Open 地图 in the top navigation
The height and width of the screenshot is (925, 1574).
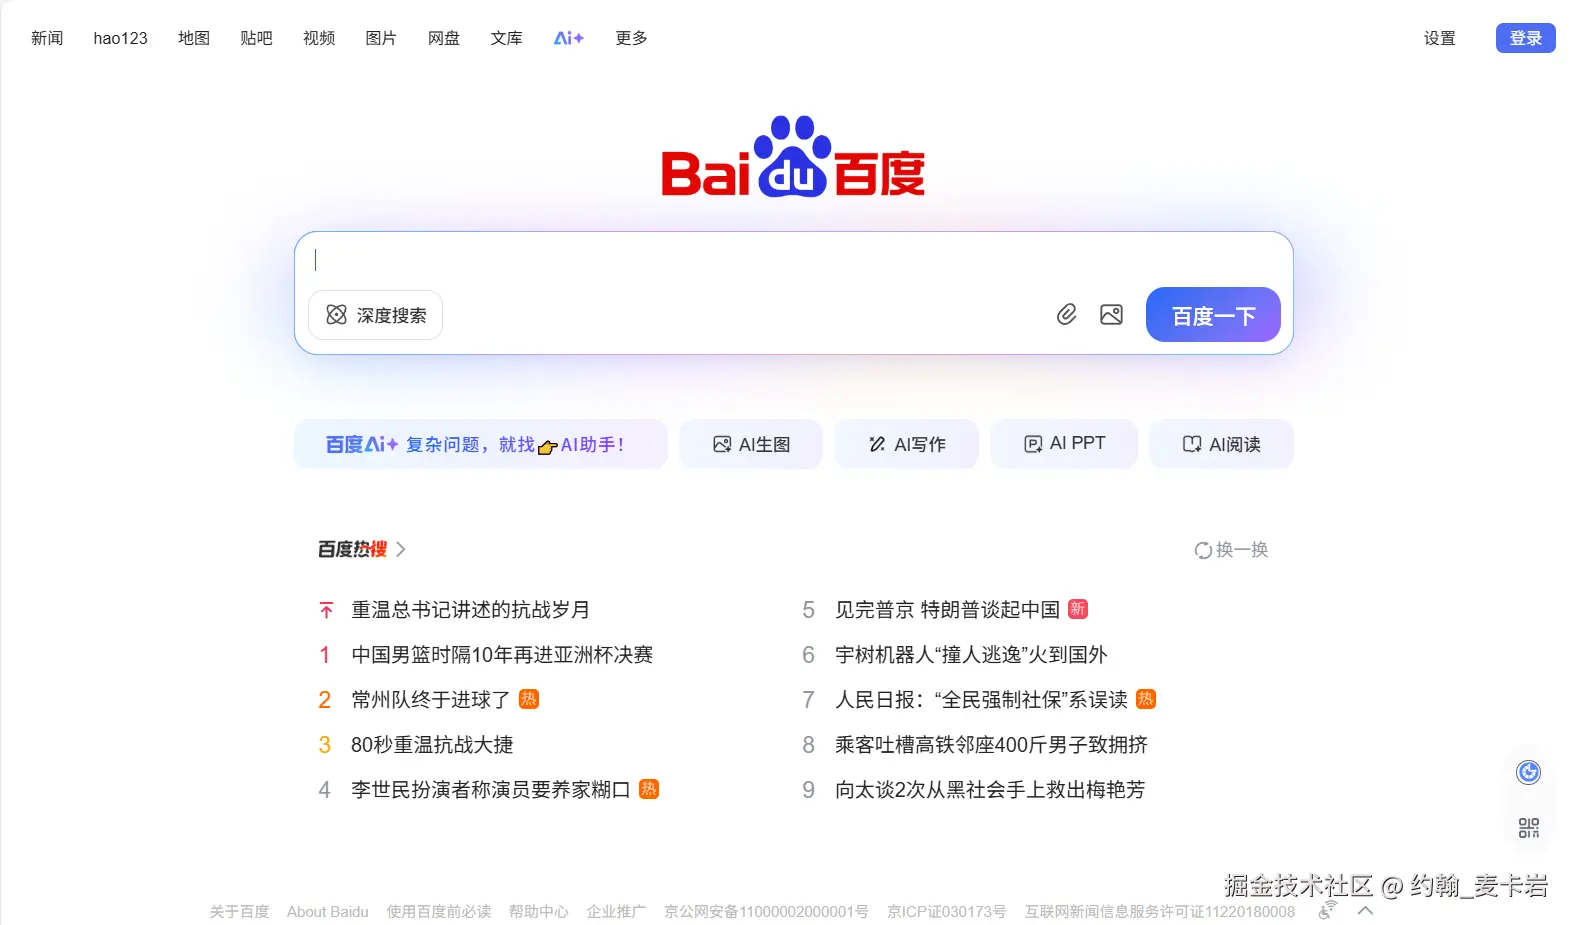click(x=194, y=38)
